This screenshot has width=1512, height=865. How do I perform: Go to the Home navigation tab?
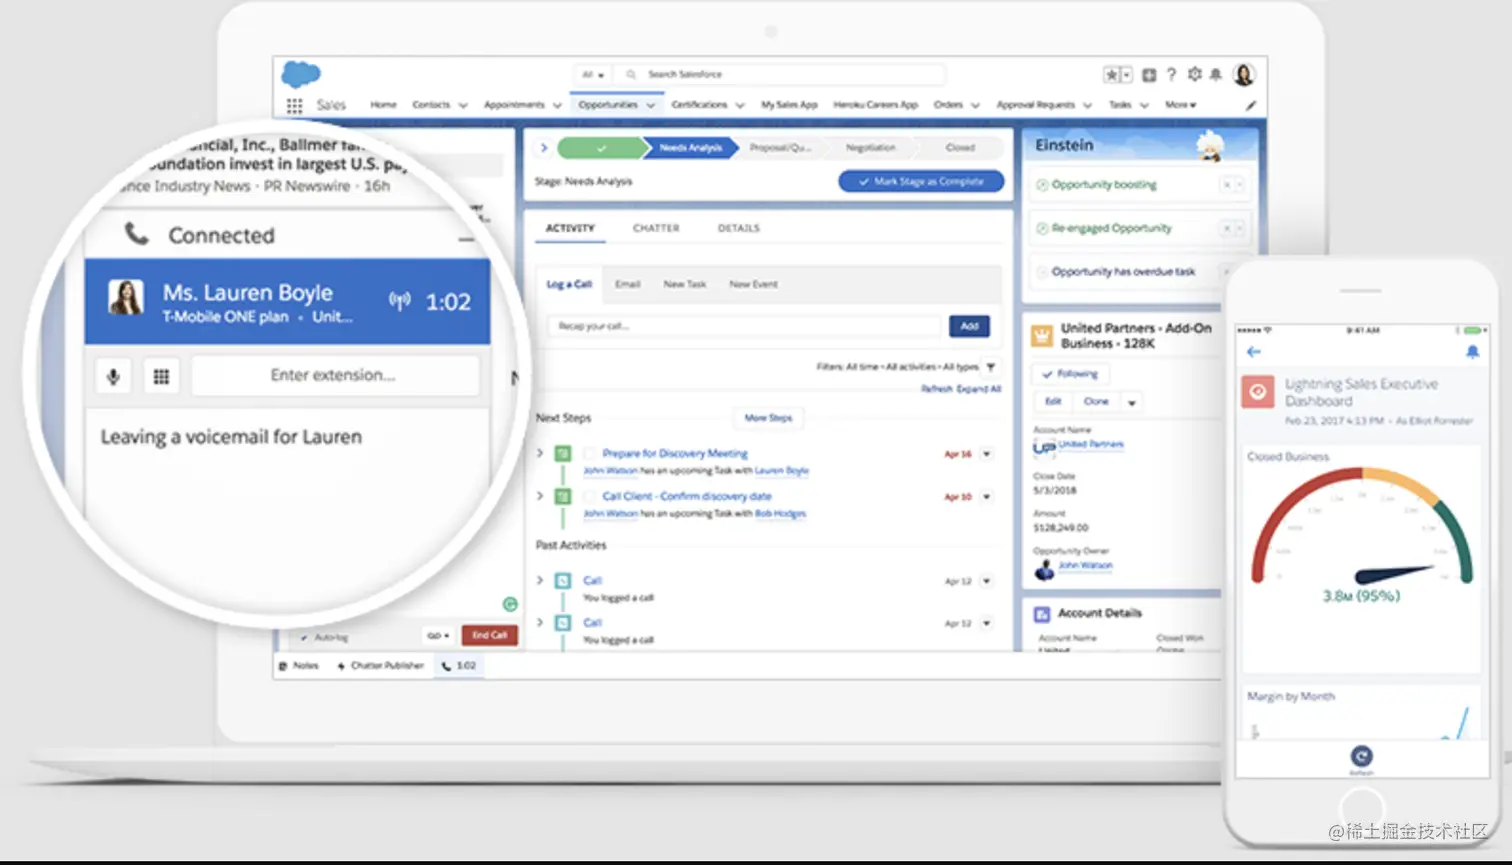click(383, 105)
